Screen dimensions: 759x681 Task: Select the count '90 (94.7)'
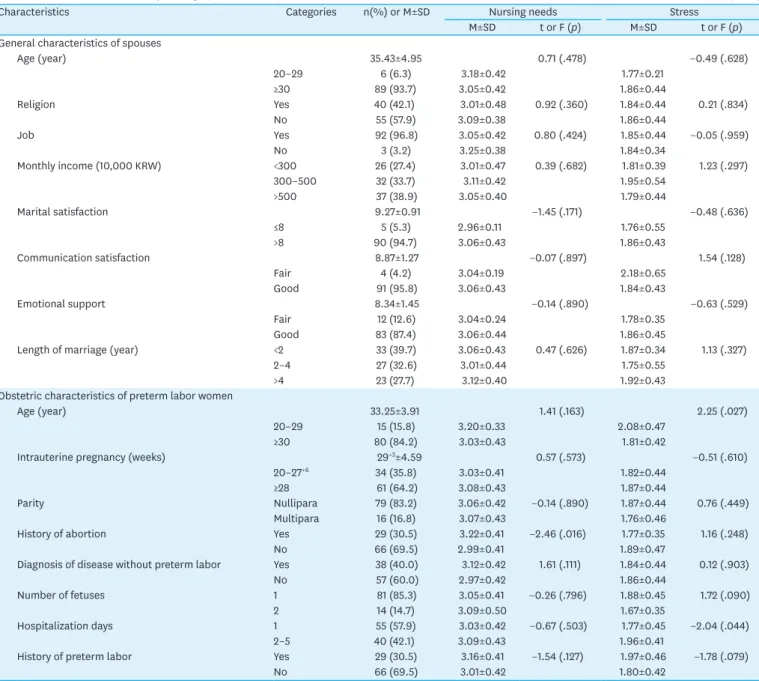pyautogui.click(x=396, y=242)
